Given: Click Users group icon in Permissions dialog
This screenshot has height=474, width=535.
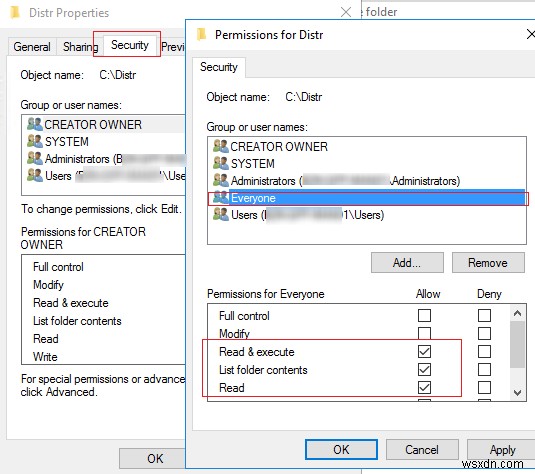Looking at the screenshot, I should [x=220, y=215].
